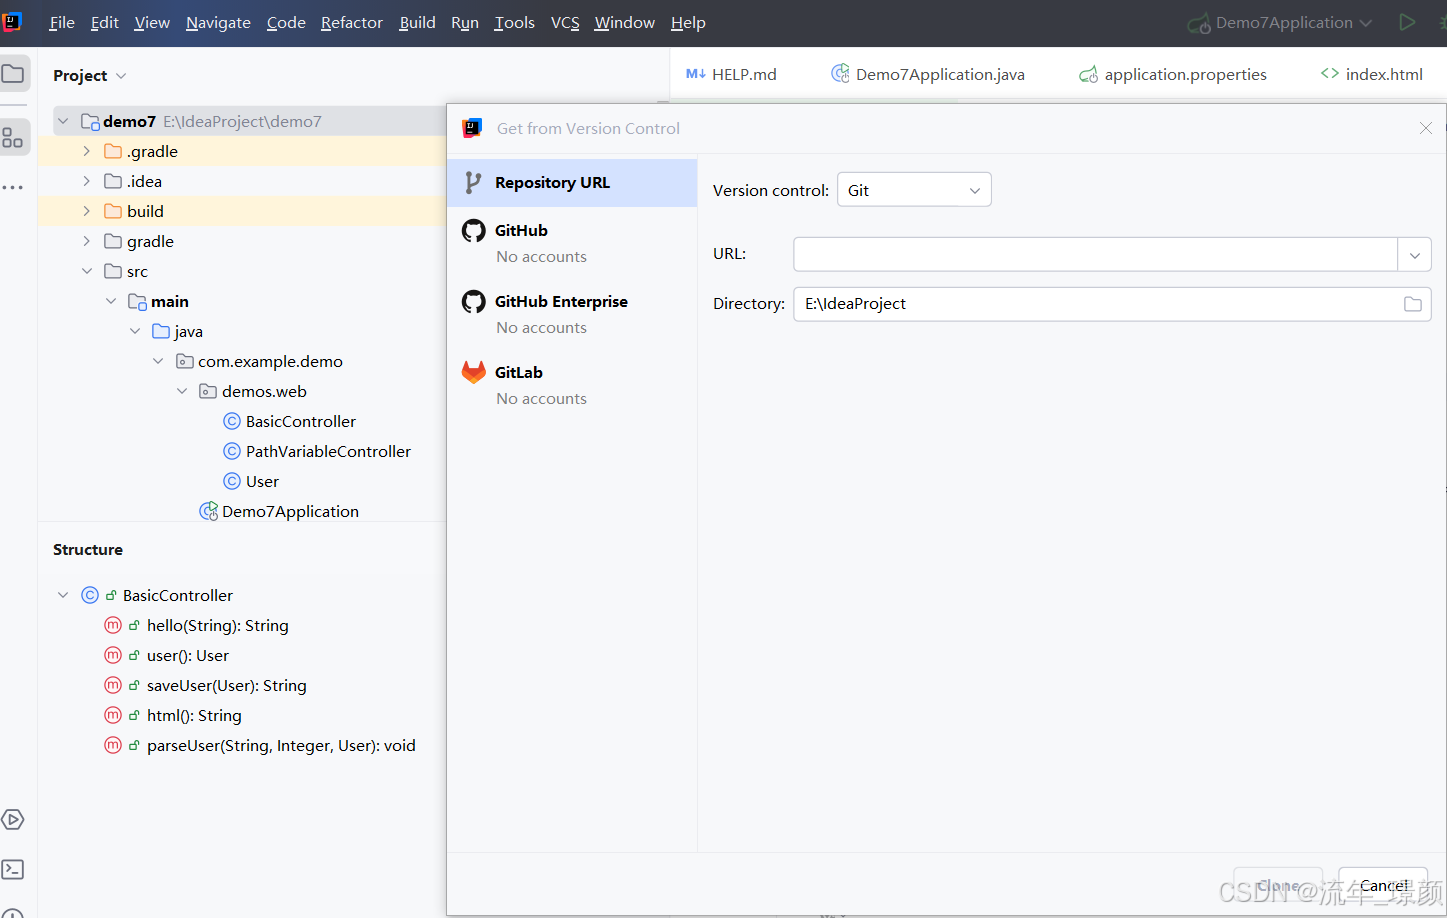The width and height of the screenshot is (1447, 918).
Task: Select PathVariableController in Project tree
Action: [x=328, y=451]
